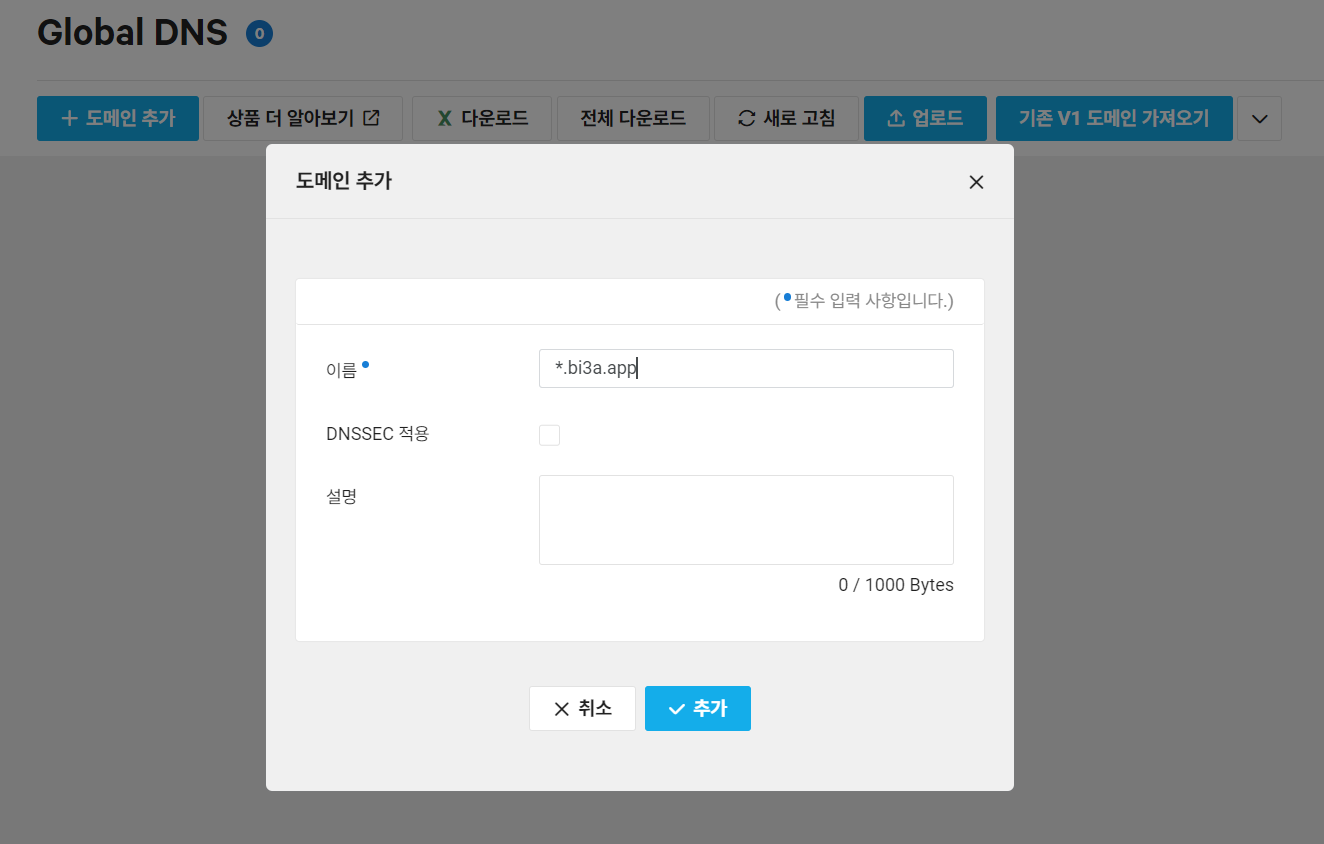
Task: Click the X icon inside the 취소 button
Action: (x=561, y=708)
